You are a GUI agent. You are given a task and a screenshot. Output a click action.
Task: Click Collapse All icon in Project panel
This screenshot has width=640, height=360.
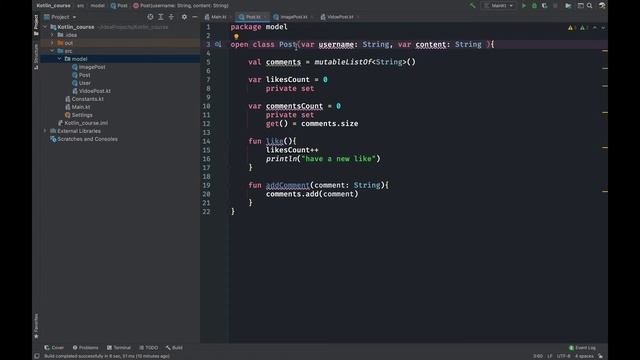pos(171,17)
